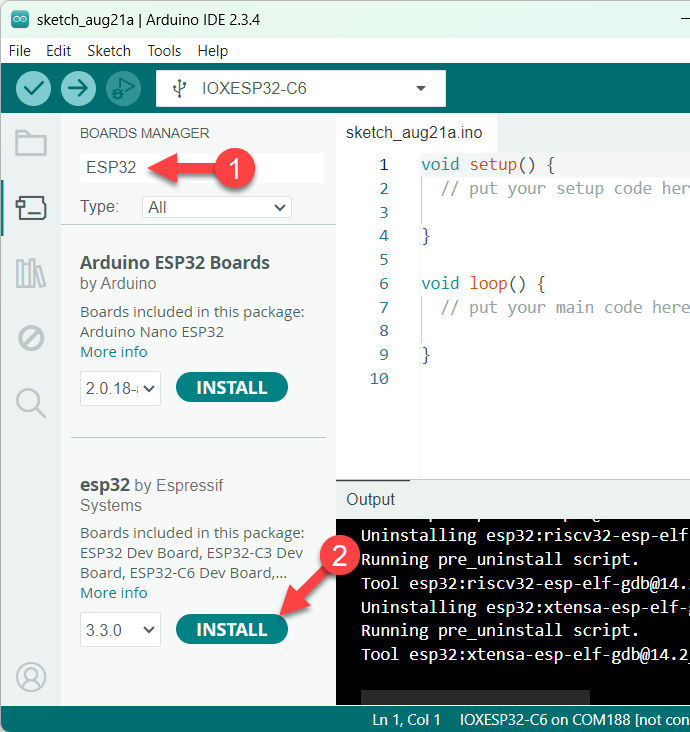Image resolution: width=690 pixels, height=732 pixels.
Task: Open the Library Manager books icon
Action: (31, 273)
